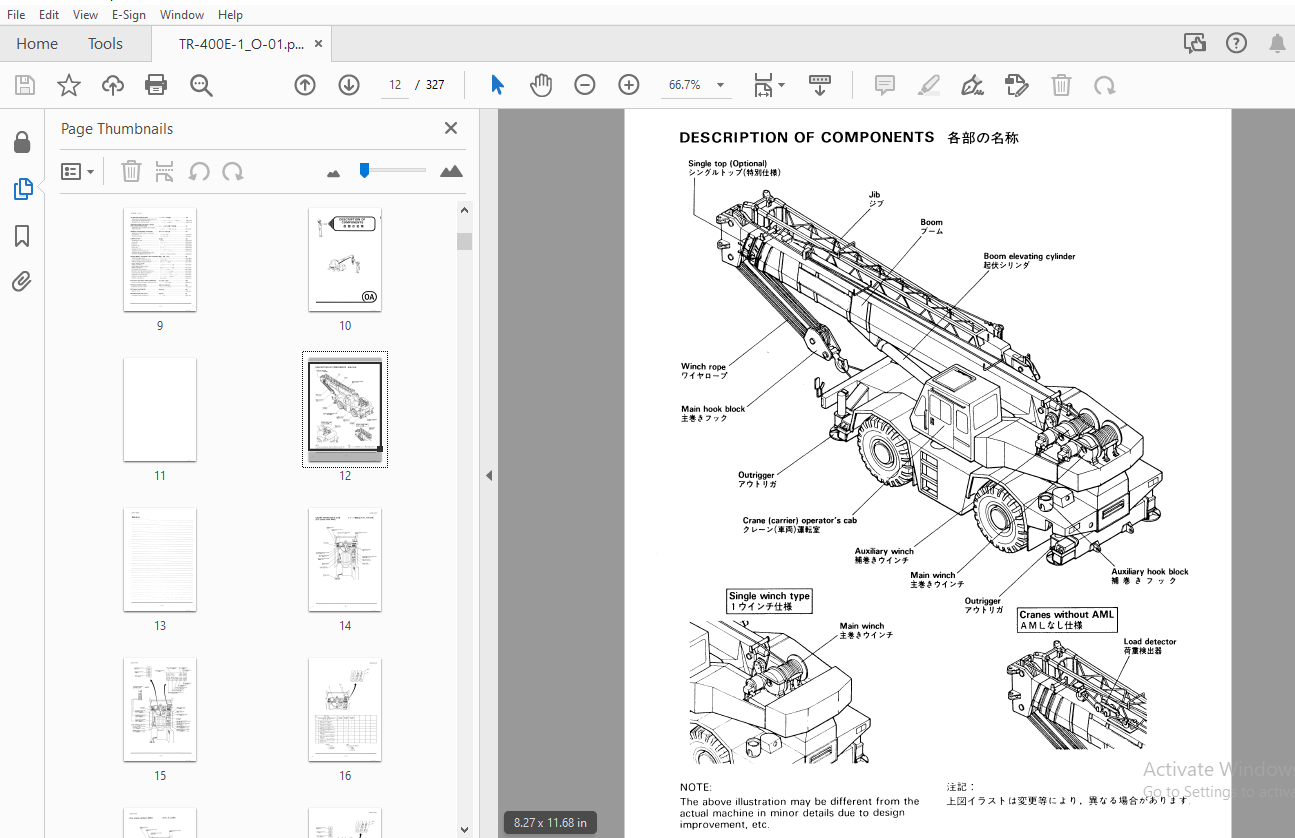Choose the selection arrow tool
Image resolution: width=1295 pixels, height=838 pixels.
coord(497,85)
